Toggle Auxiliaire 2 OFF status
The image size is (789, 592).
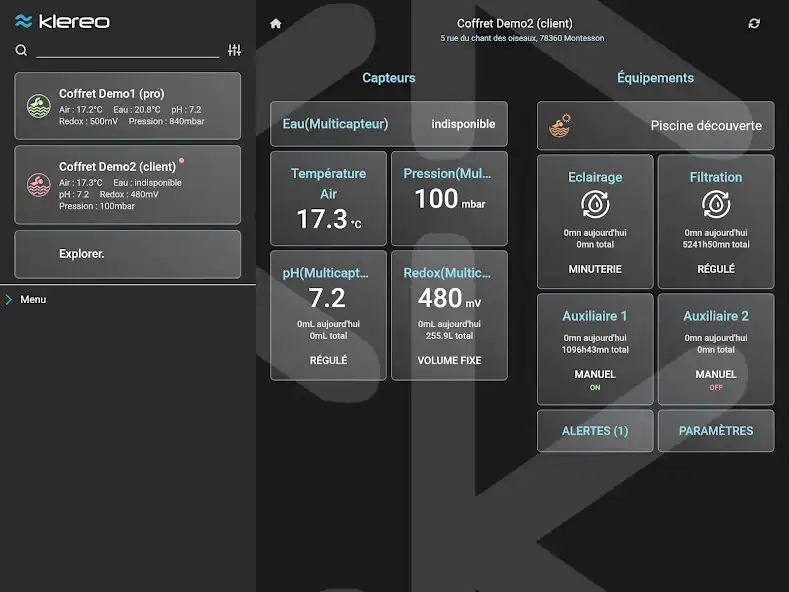tap(716, 388)
